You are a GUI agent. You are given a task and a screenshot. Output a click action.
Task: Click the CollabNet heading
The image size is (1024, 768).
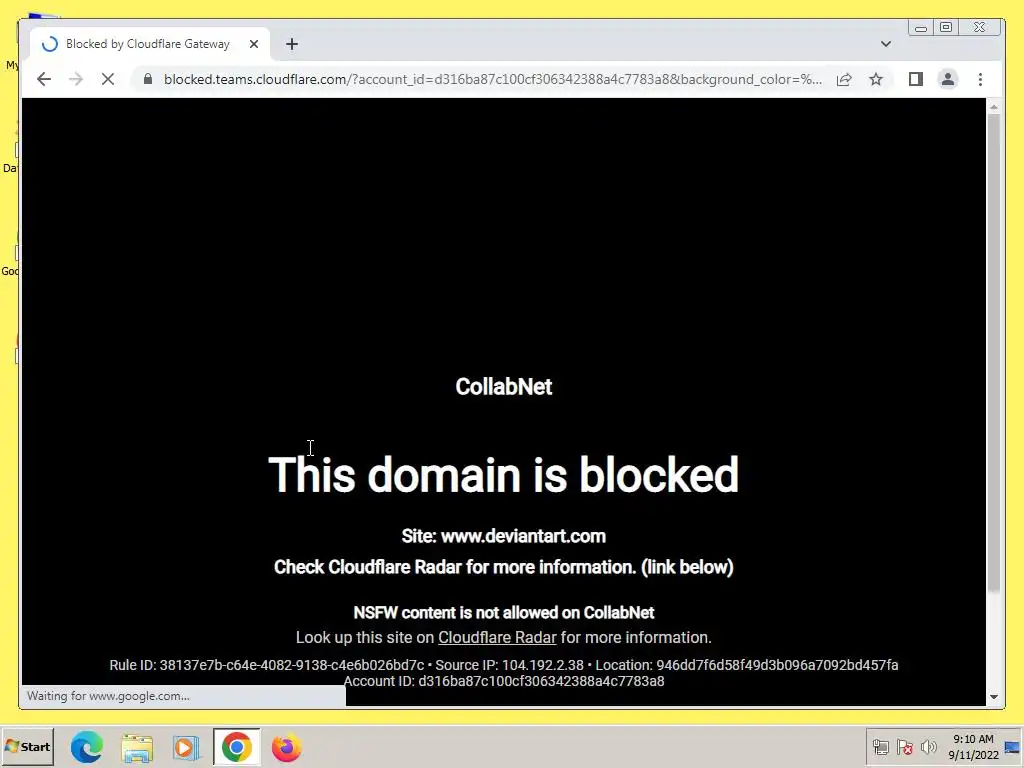click(x=504, y=387)
